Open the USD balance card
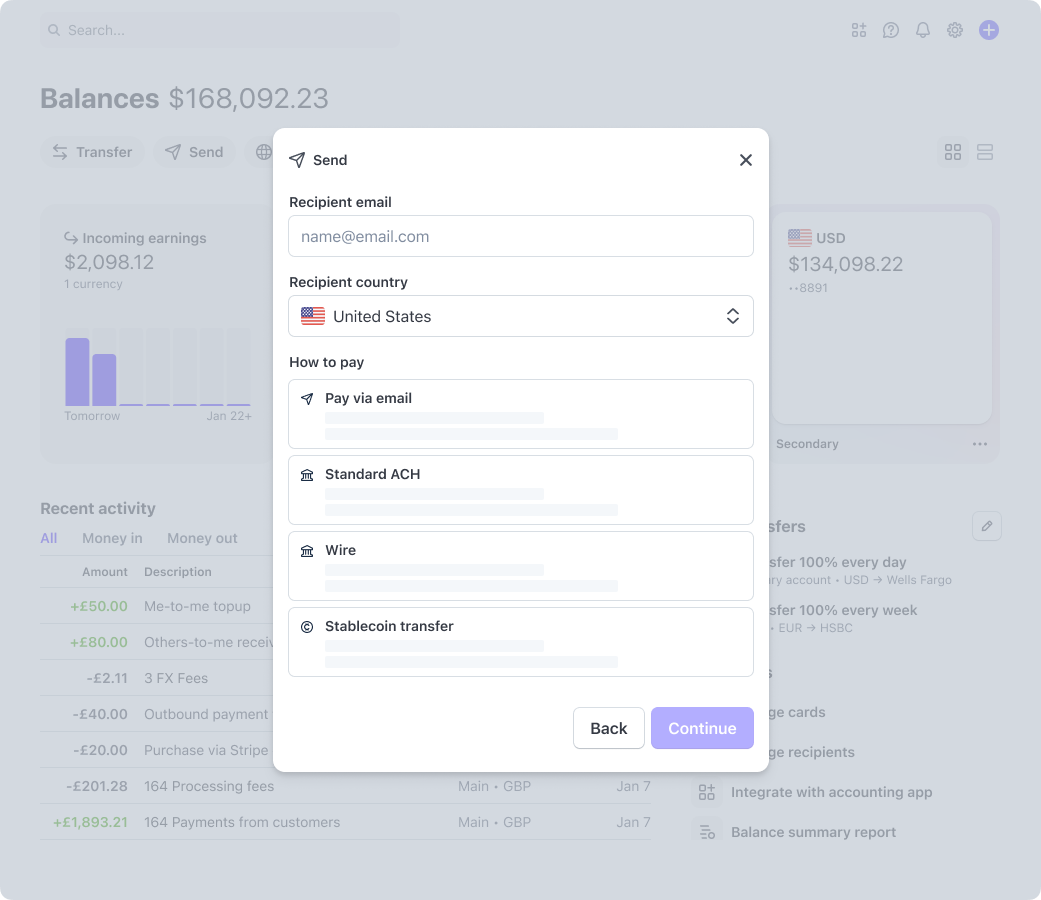 click(882, 318)
